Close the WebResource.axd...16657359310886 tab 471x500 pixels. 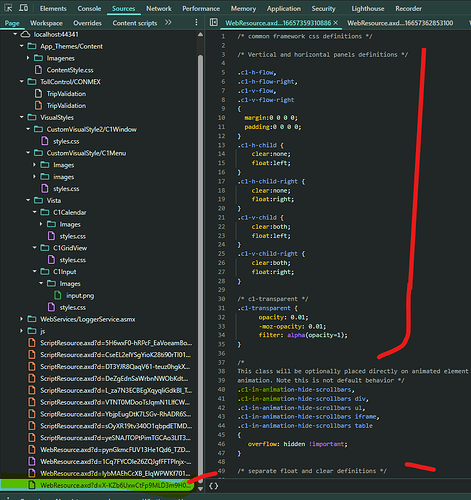(x=336, y=23)
